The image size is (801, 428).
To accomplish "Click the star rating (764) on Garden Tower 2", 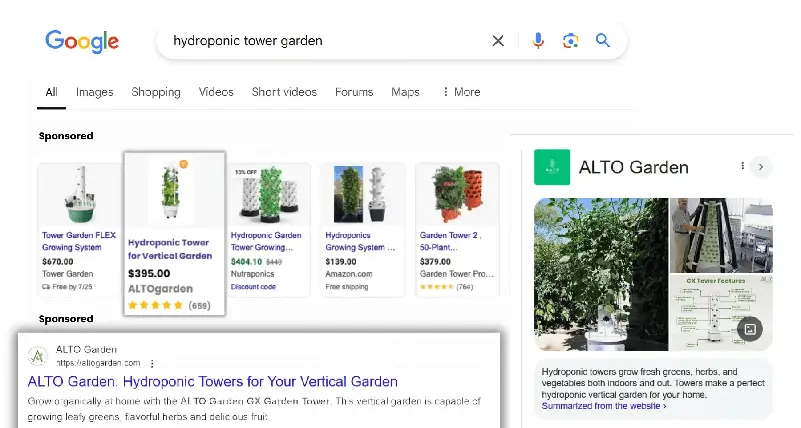I will 446,287.
